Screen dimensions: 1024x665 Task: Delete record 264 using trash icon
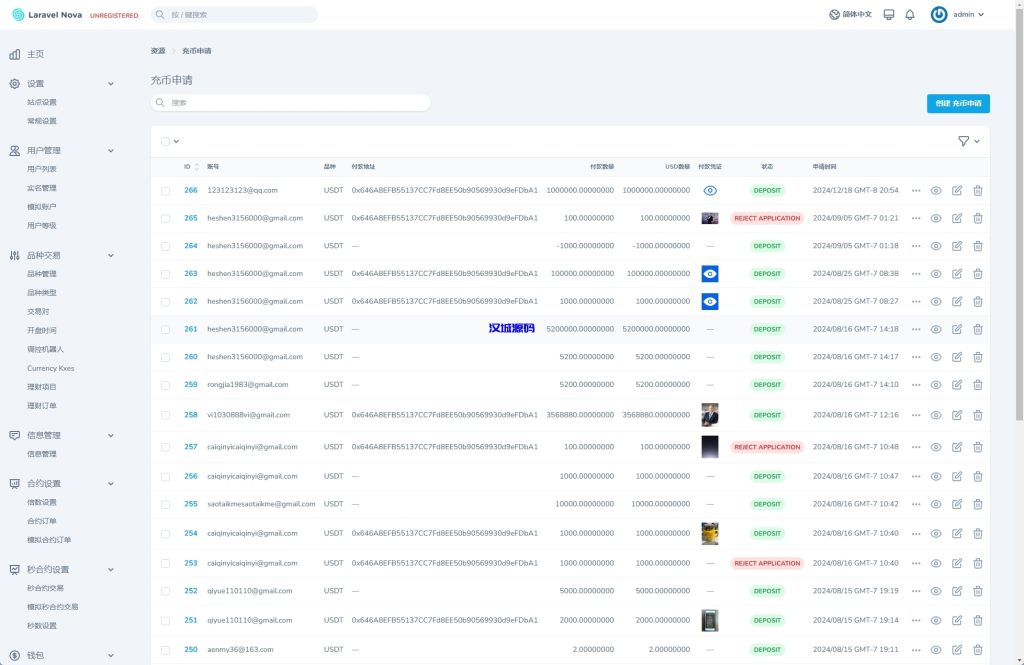pos(978,246)
